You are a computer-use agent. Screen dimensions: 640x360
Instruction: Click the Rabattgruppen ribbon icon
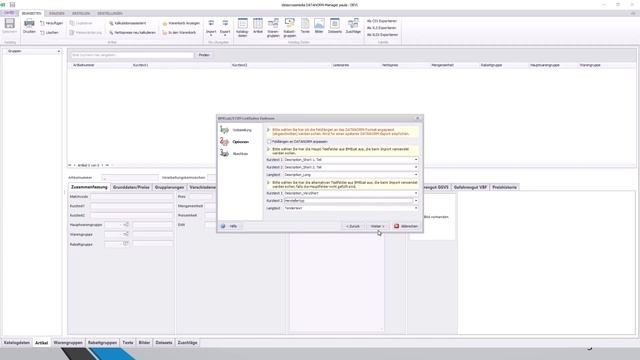point(289,28)
